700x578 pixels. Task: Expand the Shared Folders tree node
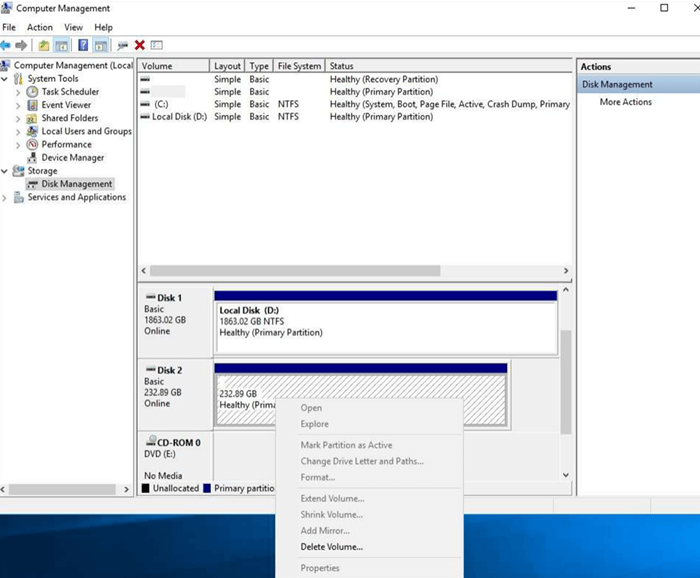tap(18, 118)
